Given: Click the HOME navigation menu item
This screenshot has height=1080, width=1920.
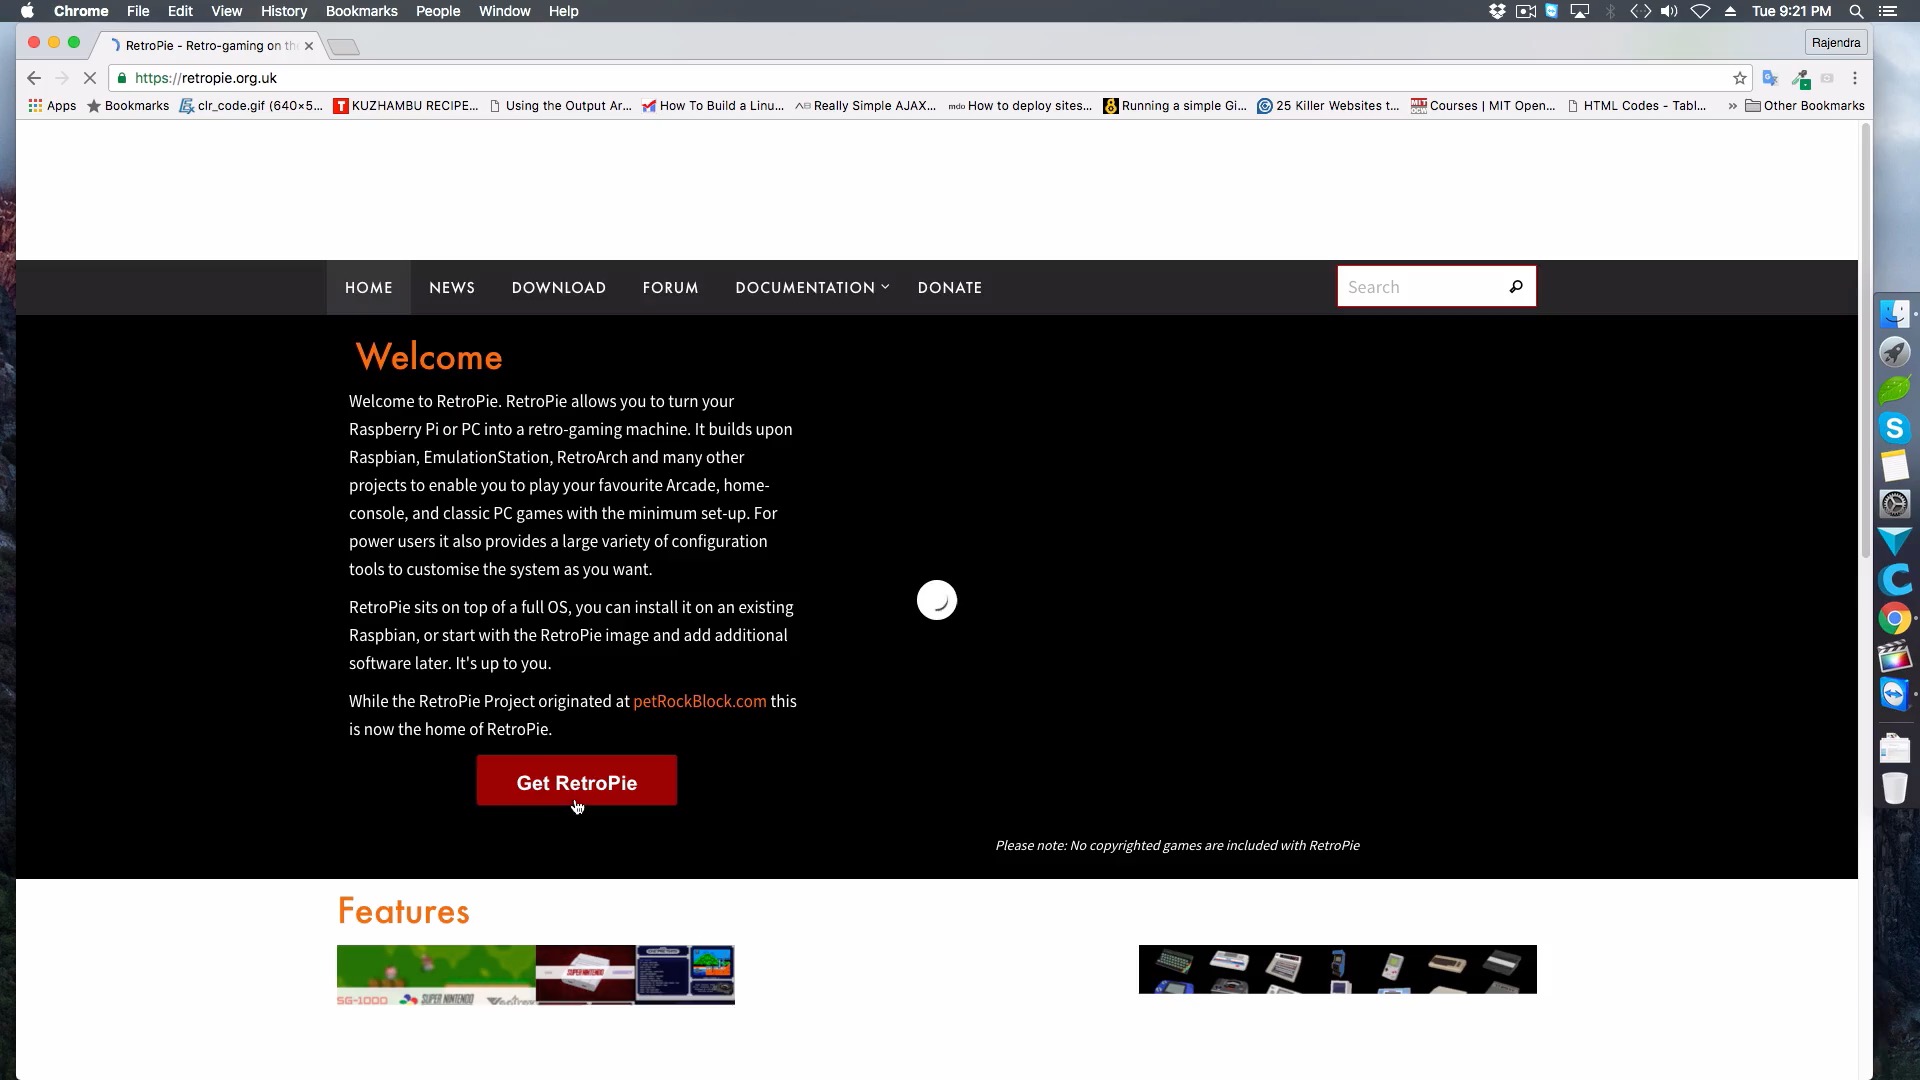Looking at the screenshot, I should 368,287.
